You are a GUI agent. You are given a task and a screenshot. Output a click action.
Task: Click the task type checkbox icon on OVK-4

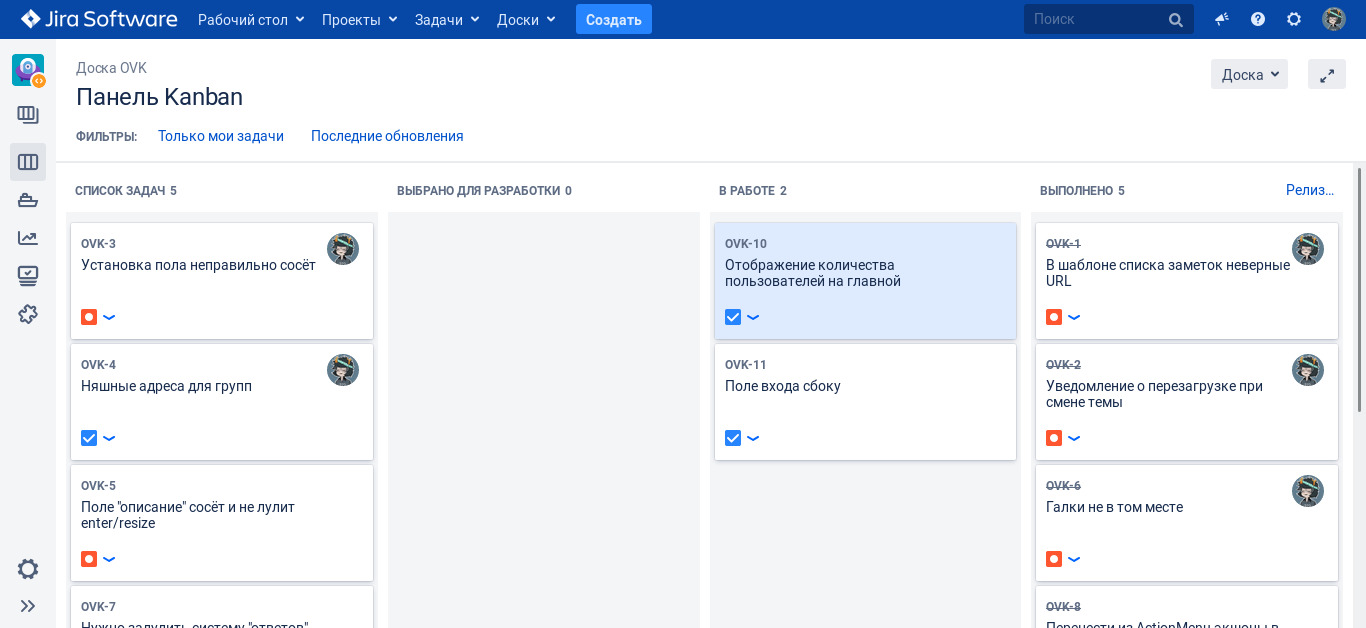[89, 438]
